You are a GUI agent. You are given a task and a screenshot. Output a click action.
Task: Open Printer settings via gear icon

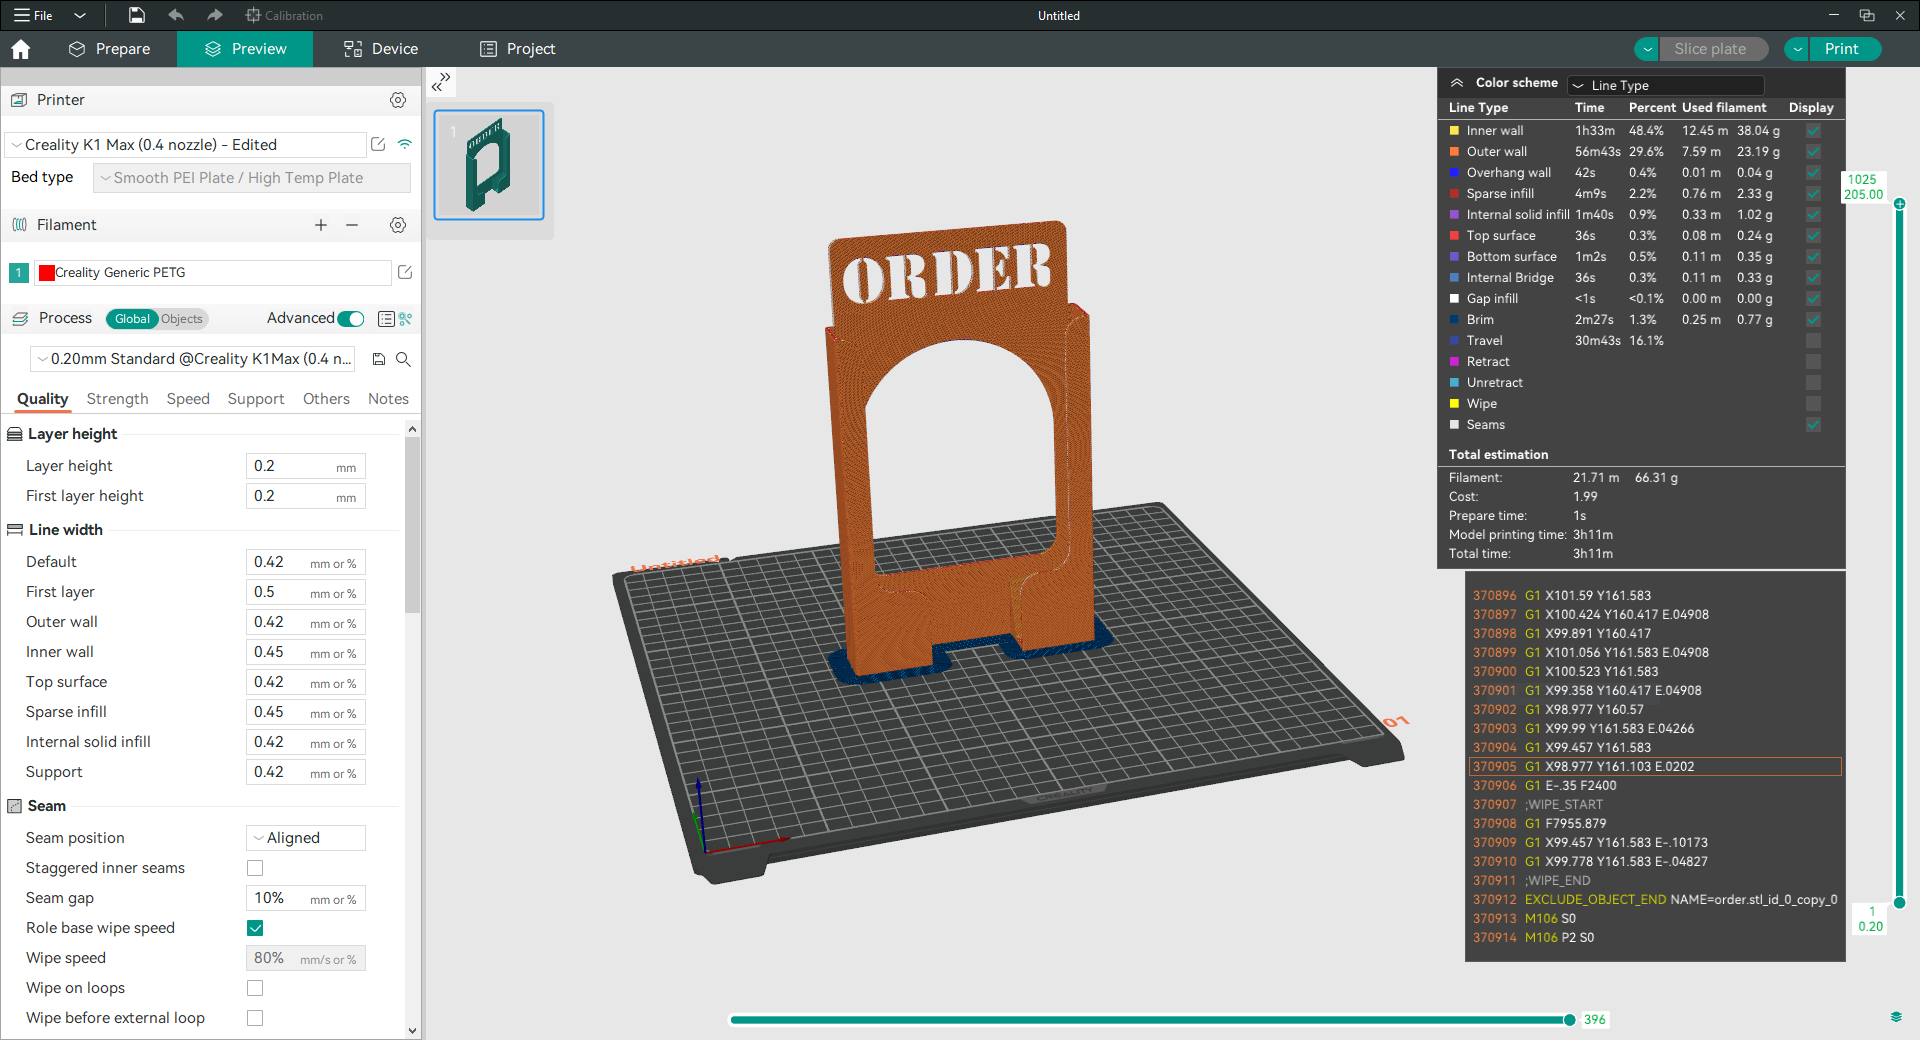pos(398,99)
